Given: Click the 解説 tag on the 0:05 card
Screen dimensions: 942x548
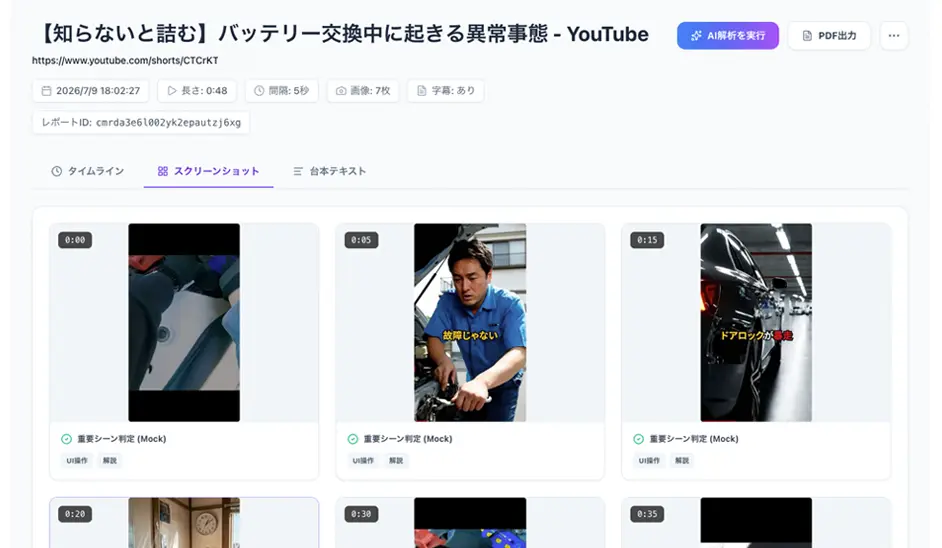Looking at the screenshot, I should tap(396, 461).
